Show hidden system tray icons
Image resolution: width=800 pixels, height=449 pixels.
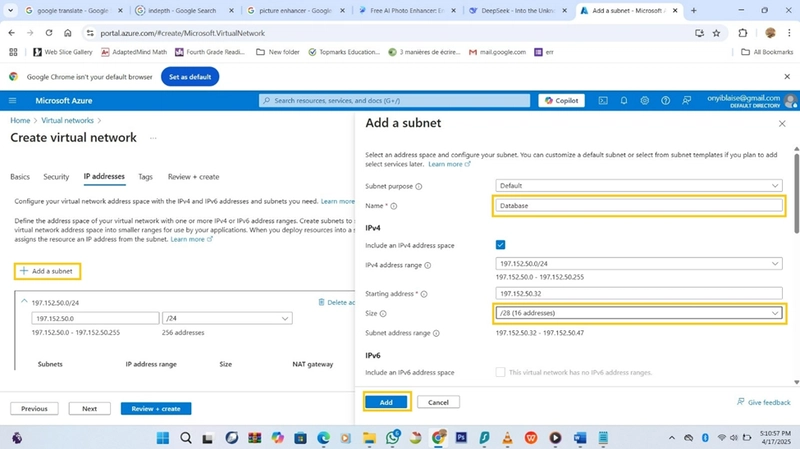(x=672, y=438)
